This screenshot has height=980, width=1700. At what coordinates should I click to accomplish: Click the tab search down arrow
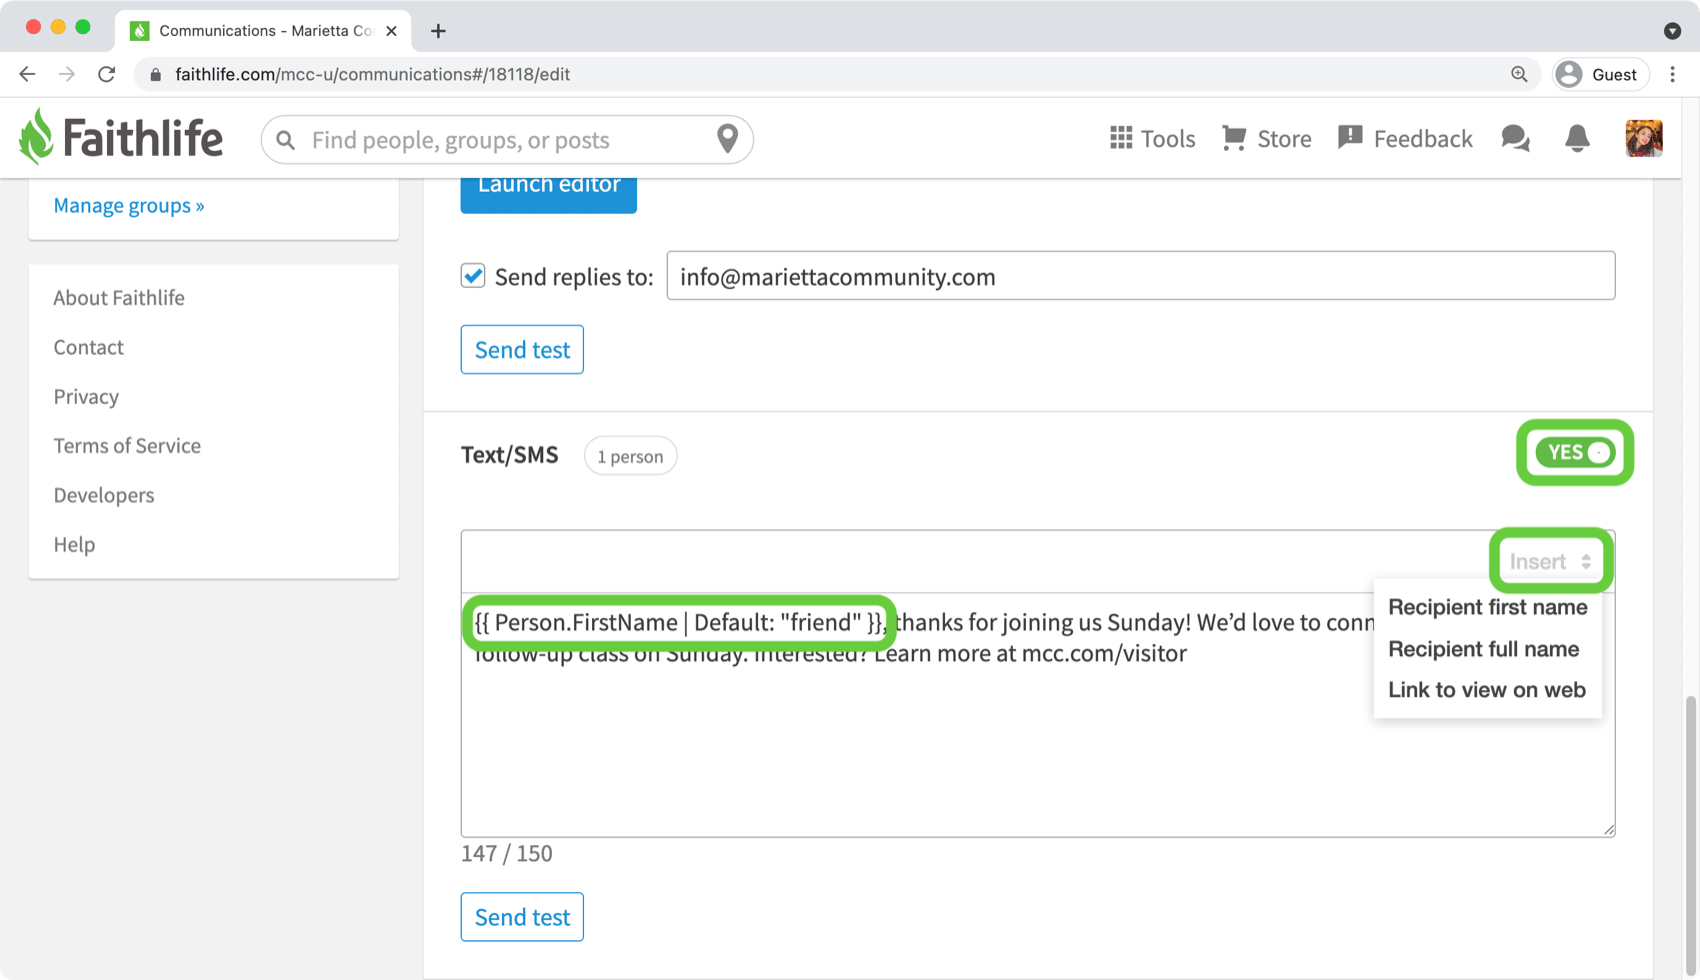(x=1672, y=31)
